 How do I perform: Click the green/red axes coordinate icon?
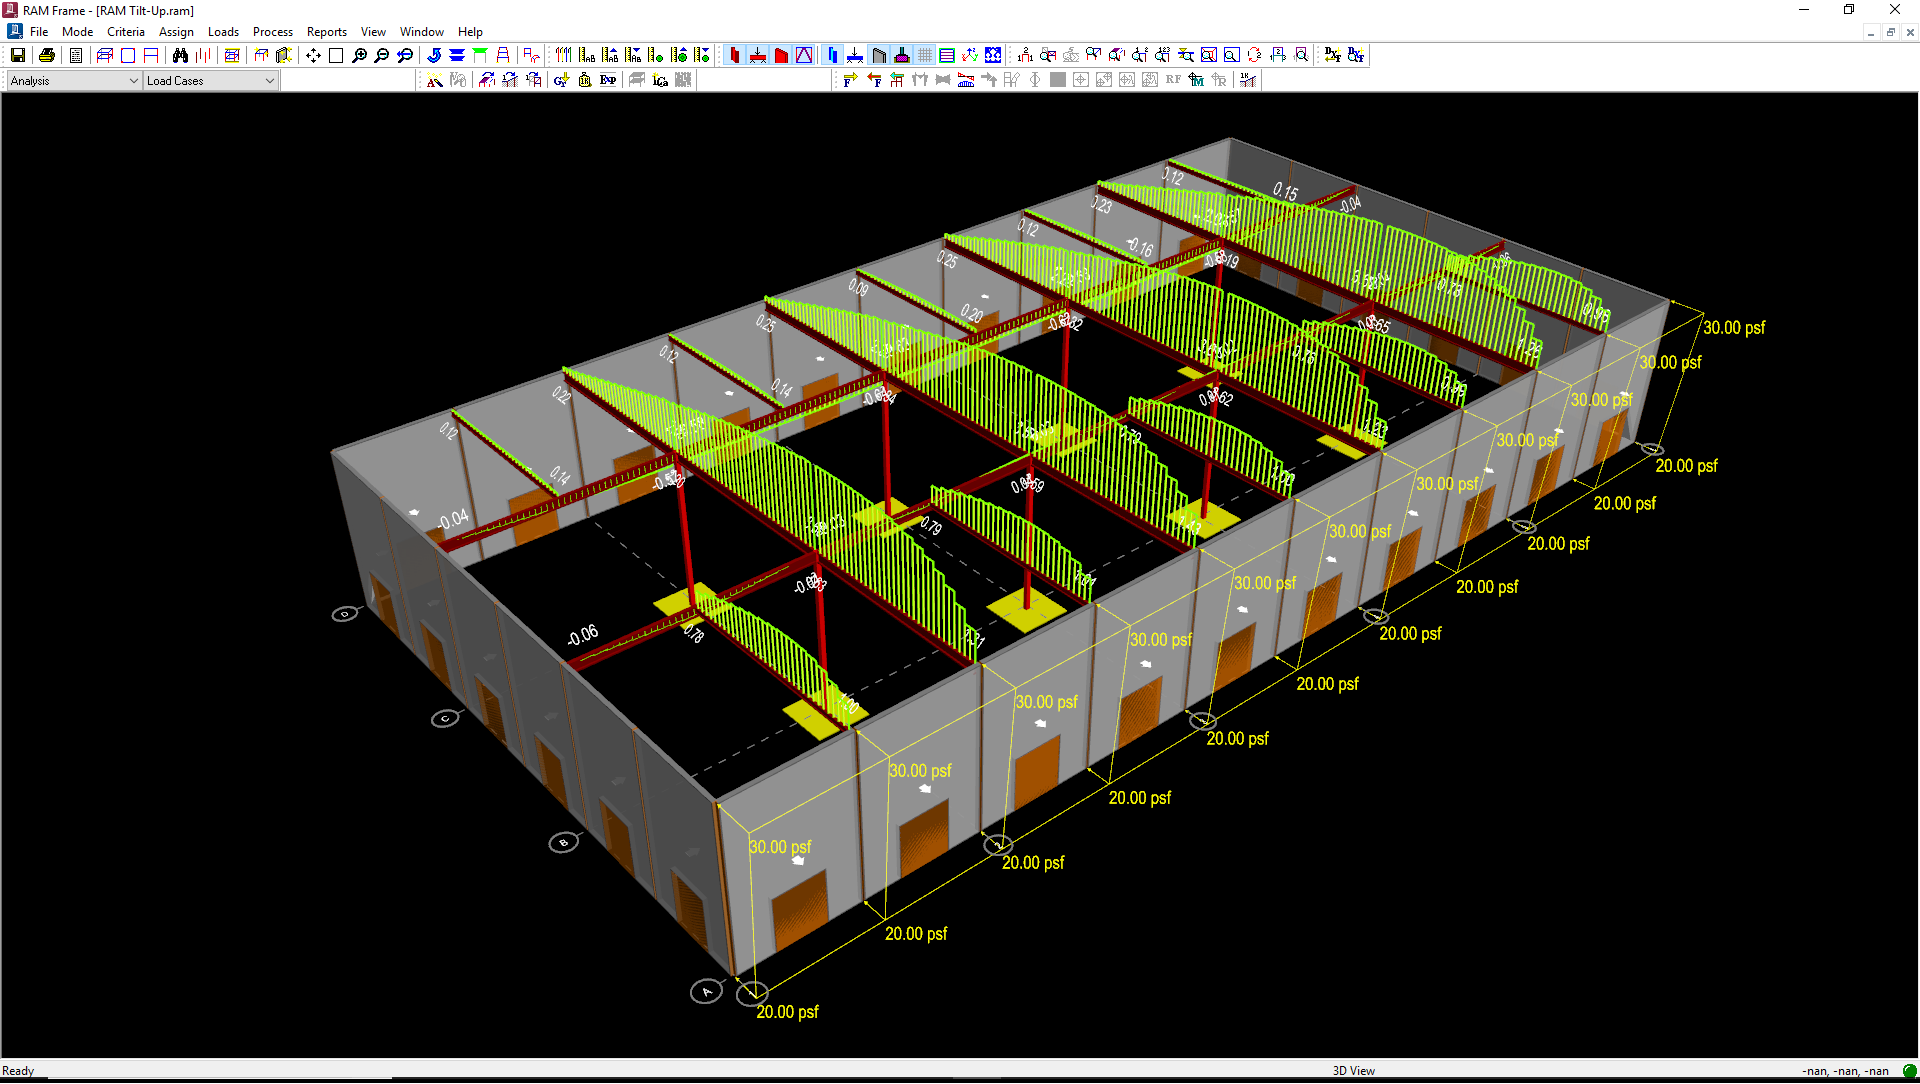coord(970,55)
